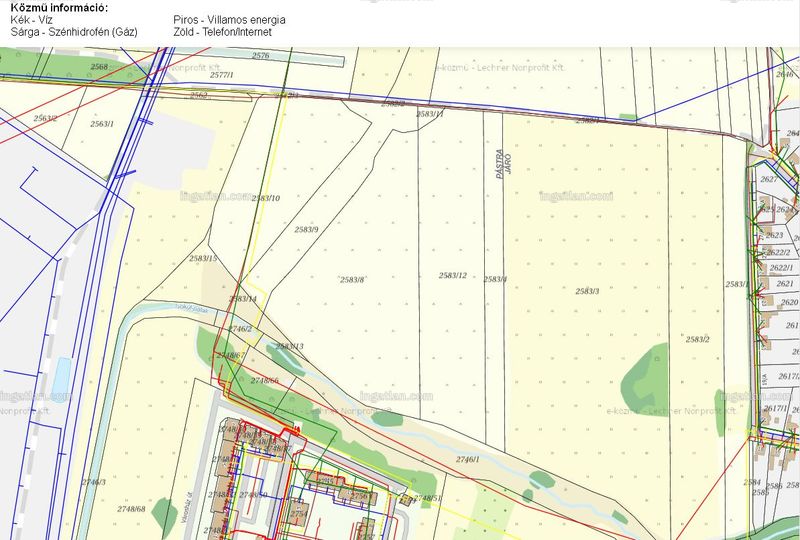Image resolution: width=800 pixels, height=540 pixels.
Task: Click parcel label 2748/67
Action: [231, 355]
